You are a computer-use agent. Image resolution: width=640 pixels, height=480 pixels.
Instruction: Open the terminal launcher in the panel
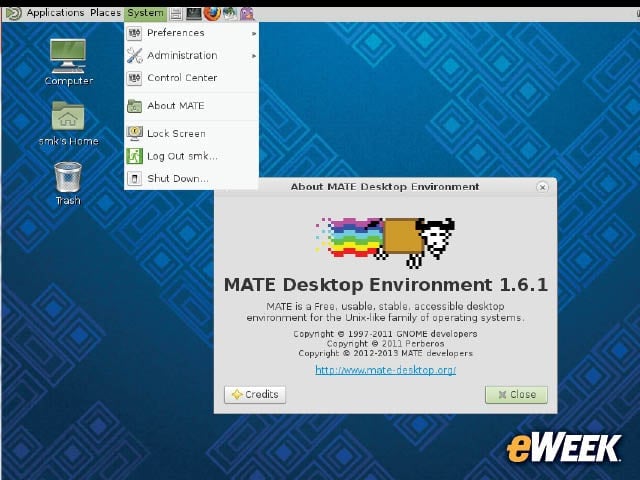pos(193,14)
